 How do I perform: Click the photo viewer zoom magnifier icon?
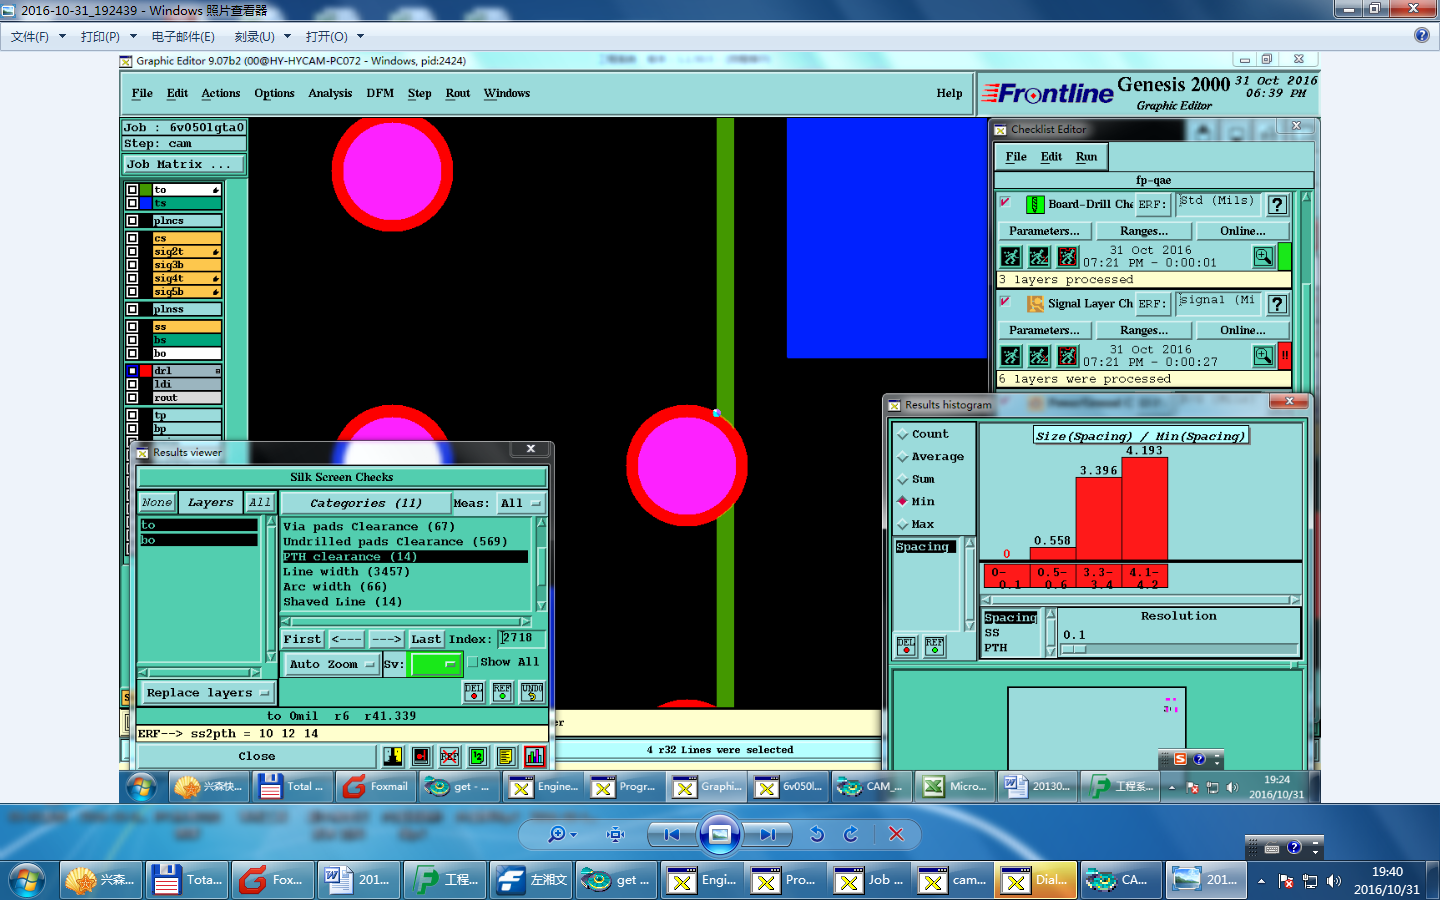coord(557,834)
